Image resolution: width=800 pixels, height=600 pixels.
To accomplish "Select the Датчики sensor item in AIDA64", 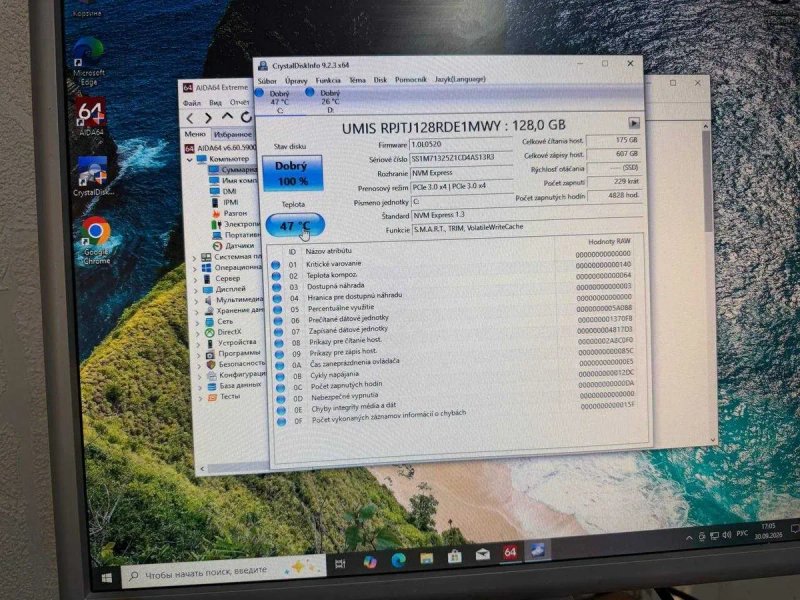I will click(234, 246).
